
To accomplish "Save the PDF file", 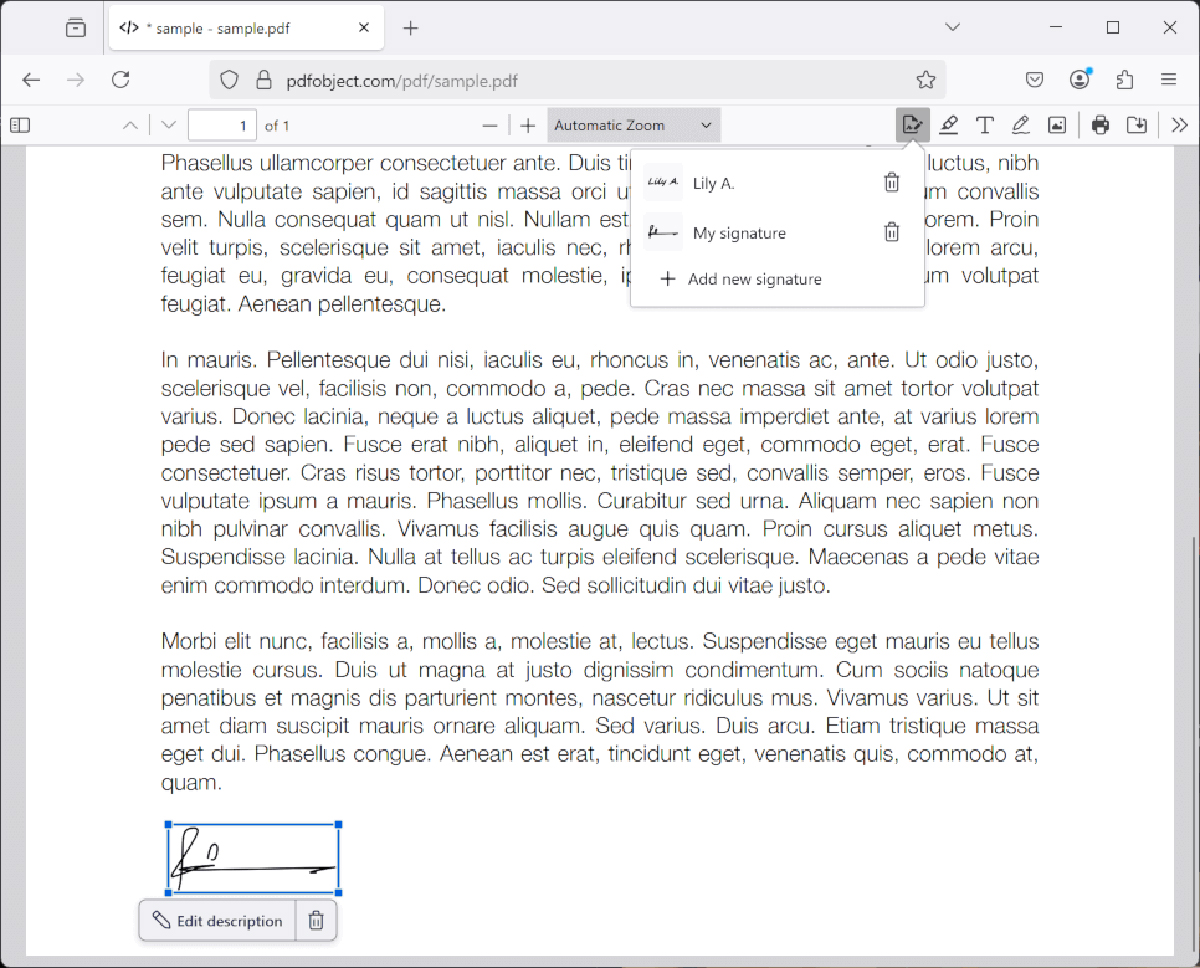I will (x=1137, y=124).
